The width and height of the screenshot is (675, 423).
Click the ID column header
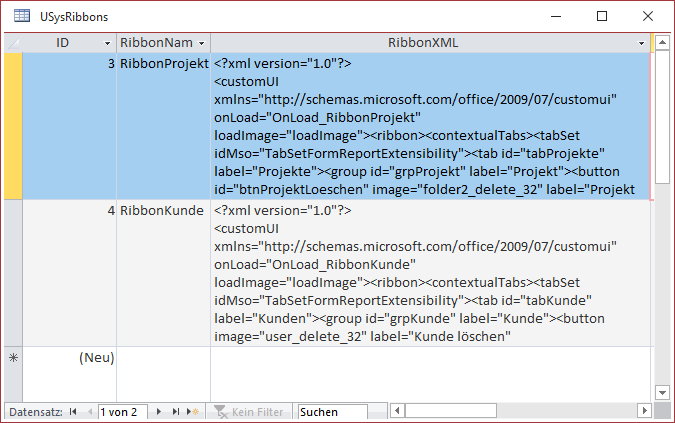point(69,43)
